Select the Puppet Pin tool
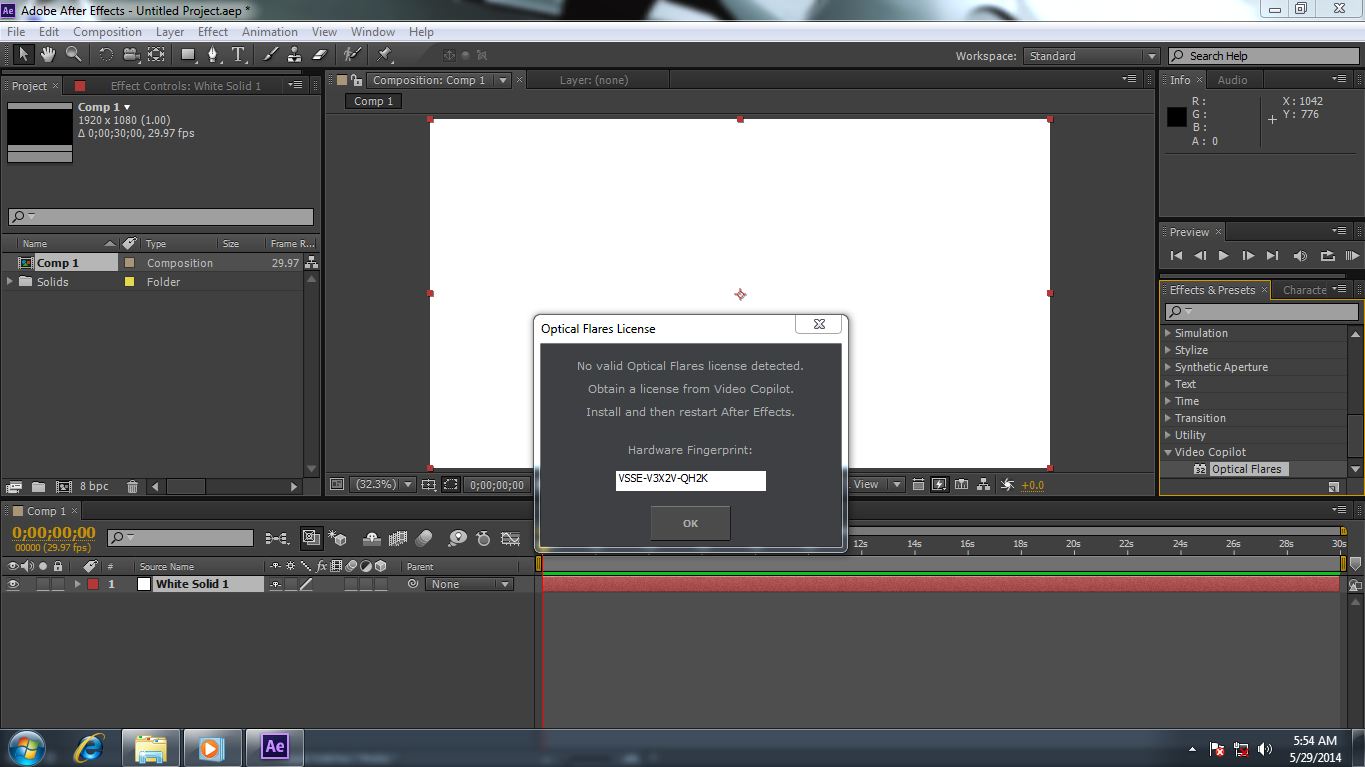The height and width of the screenshot is (767, 1365). tap(384, 55)
